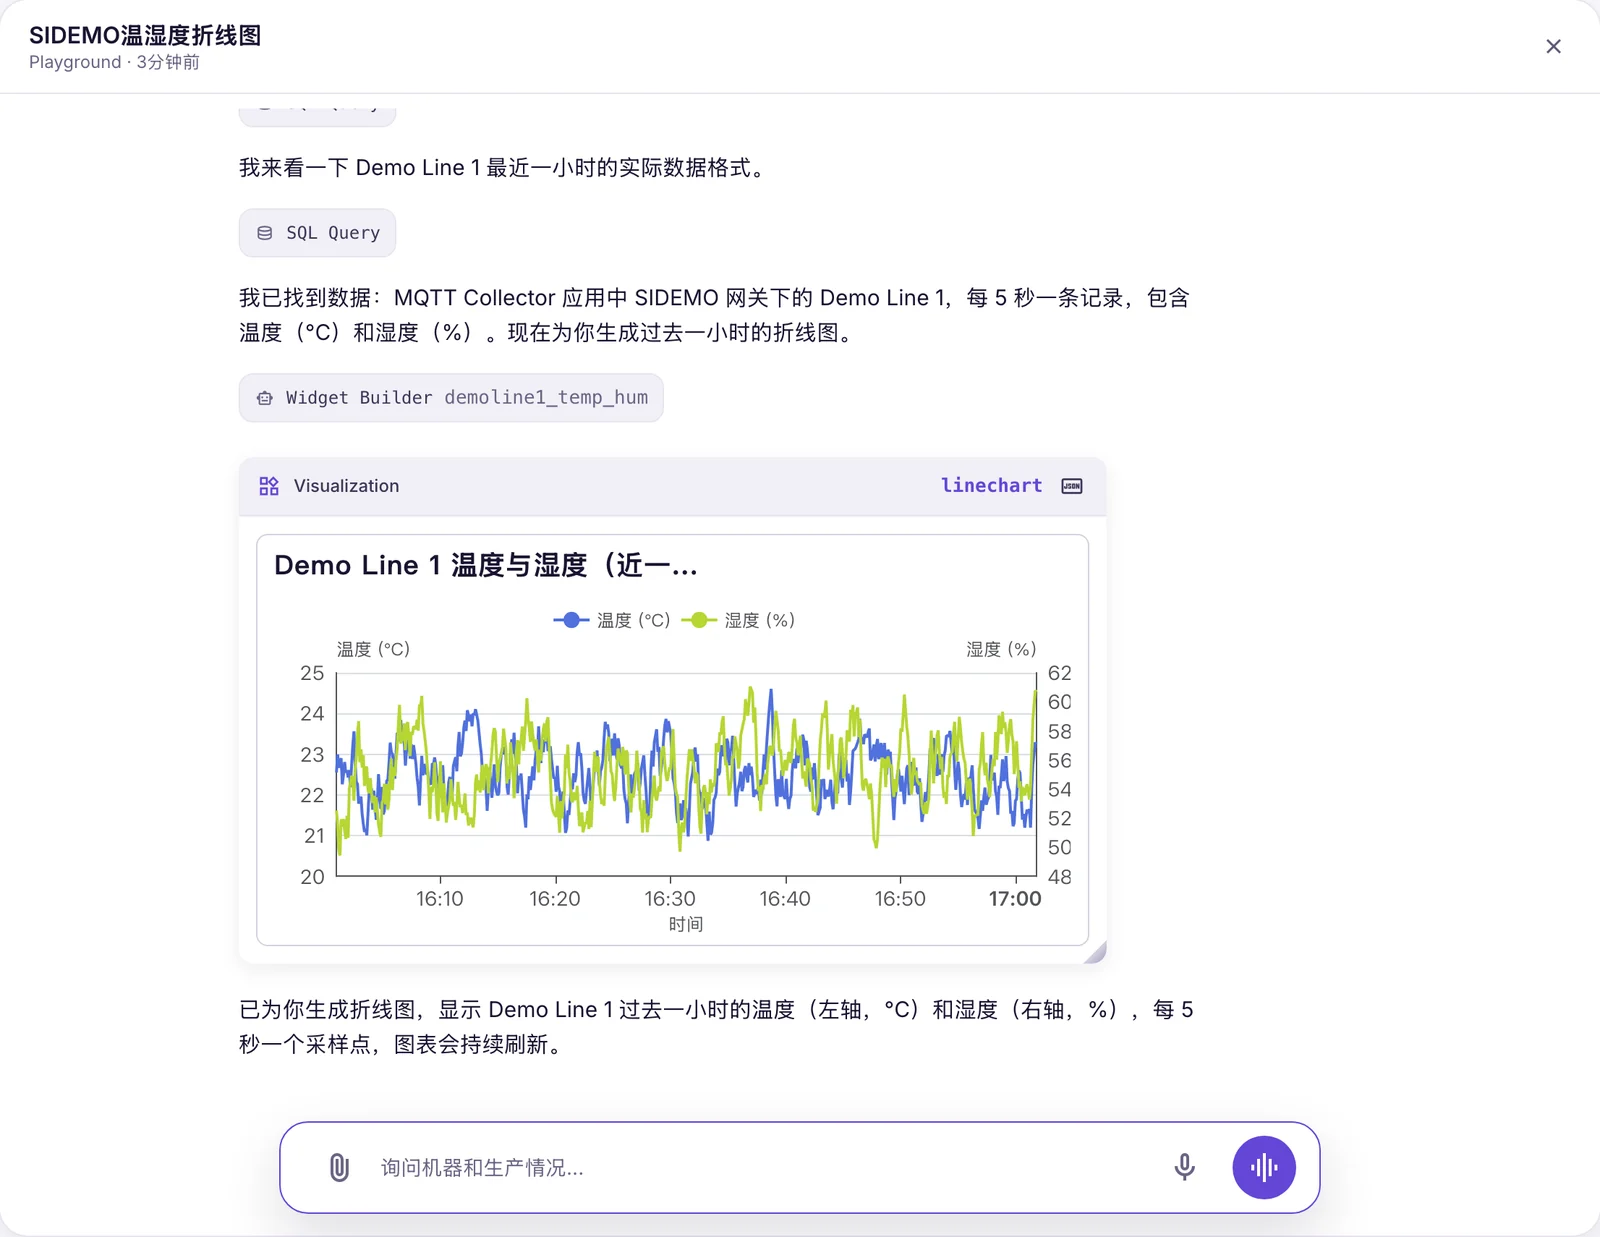The height and width of the screenshot is (1237, 1600).
Task: Click the Widget Builder robot icon
Action: click(265, 398)
